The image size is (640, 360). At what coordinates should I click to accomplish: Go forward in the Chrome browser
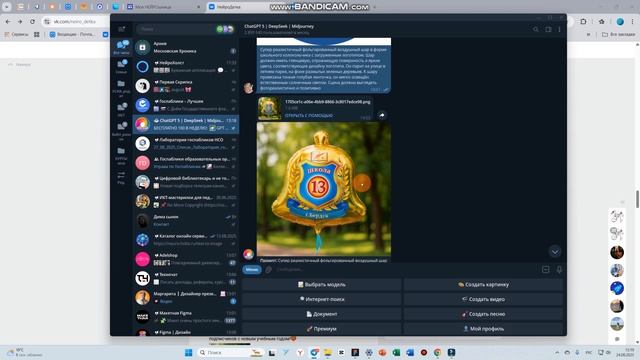[x=20, y=21]
